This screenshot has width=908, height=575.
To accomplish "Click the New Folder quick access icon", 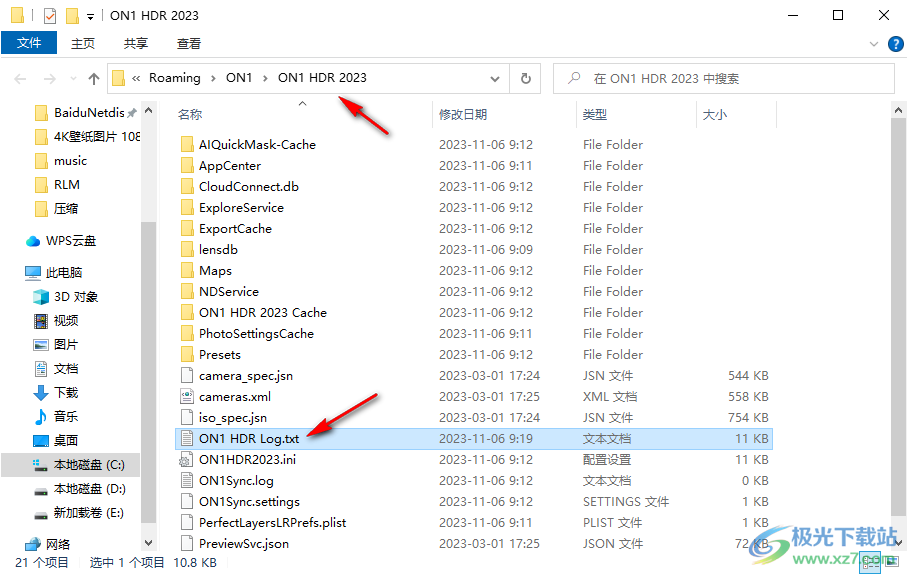I will 72,15.
